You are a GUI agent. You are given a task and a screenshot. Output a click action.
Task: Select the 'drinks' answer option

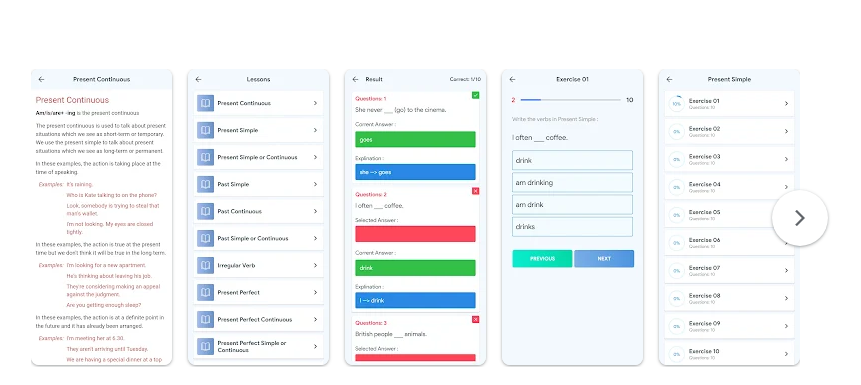pos(572,227)
